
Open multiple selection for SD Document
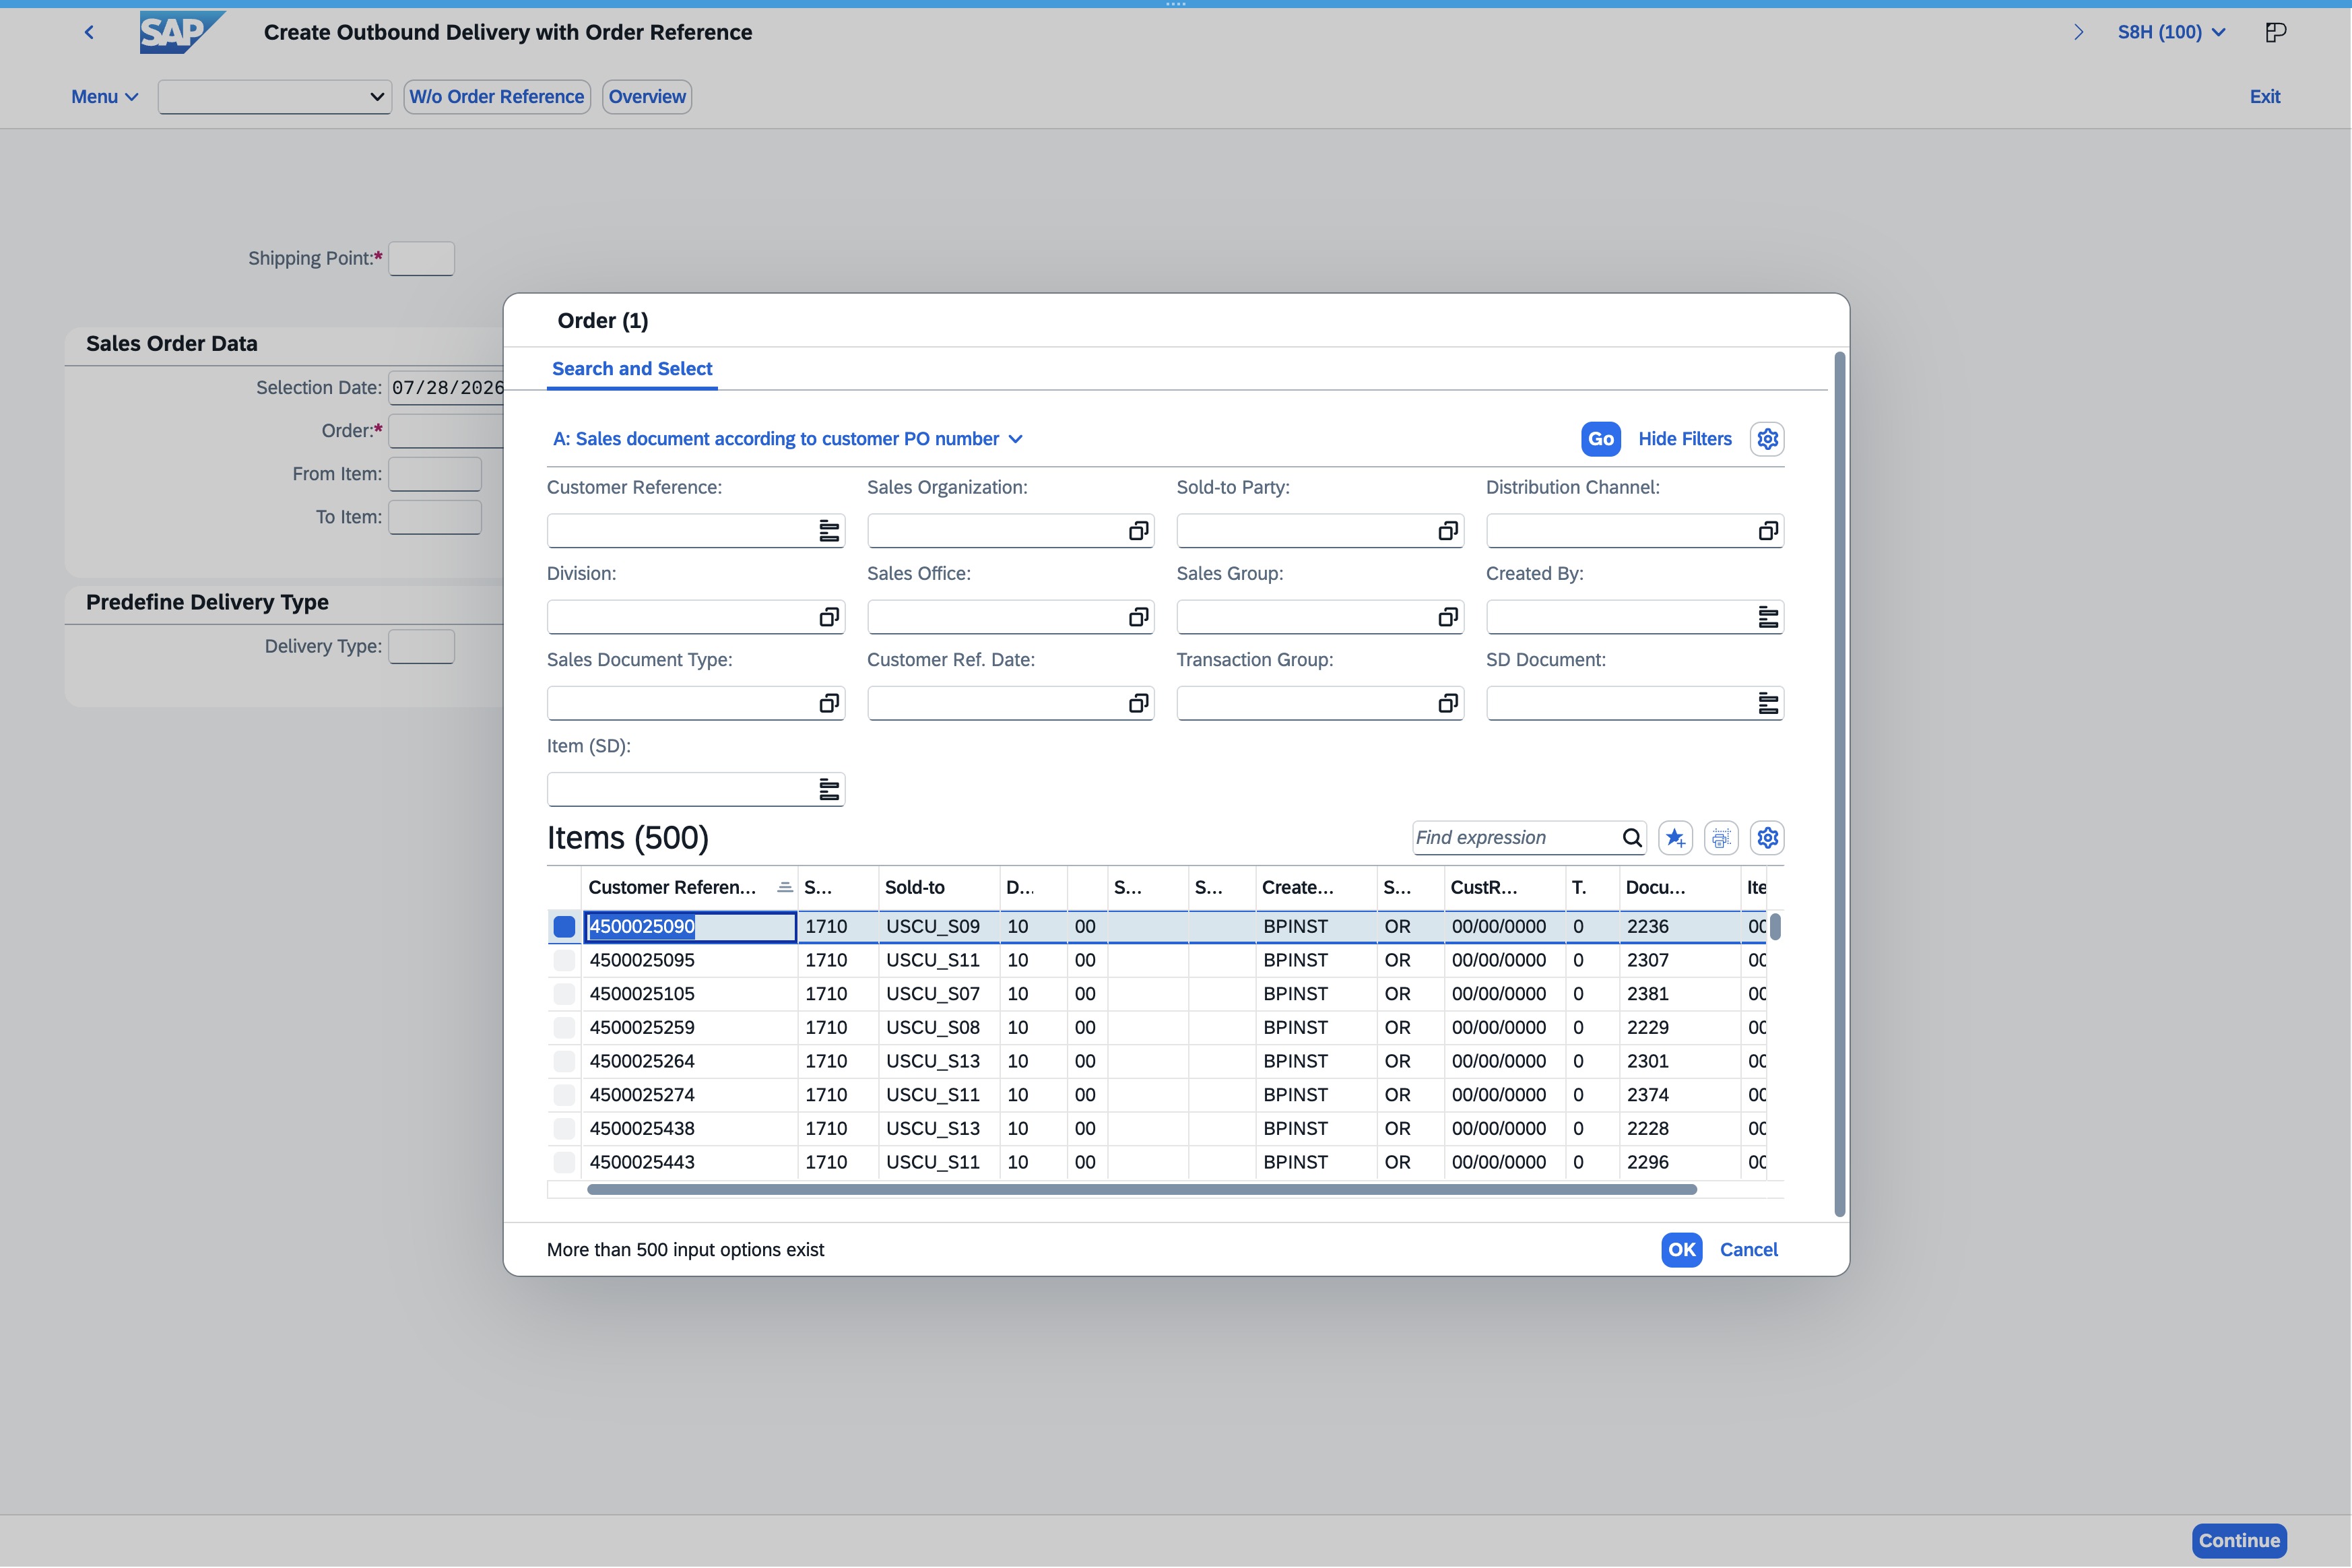[x=1768, y=704]
